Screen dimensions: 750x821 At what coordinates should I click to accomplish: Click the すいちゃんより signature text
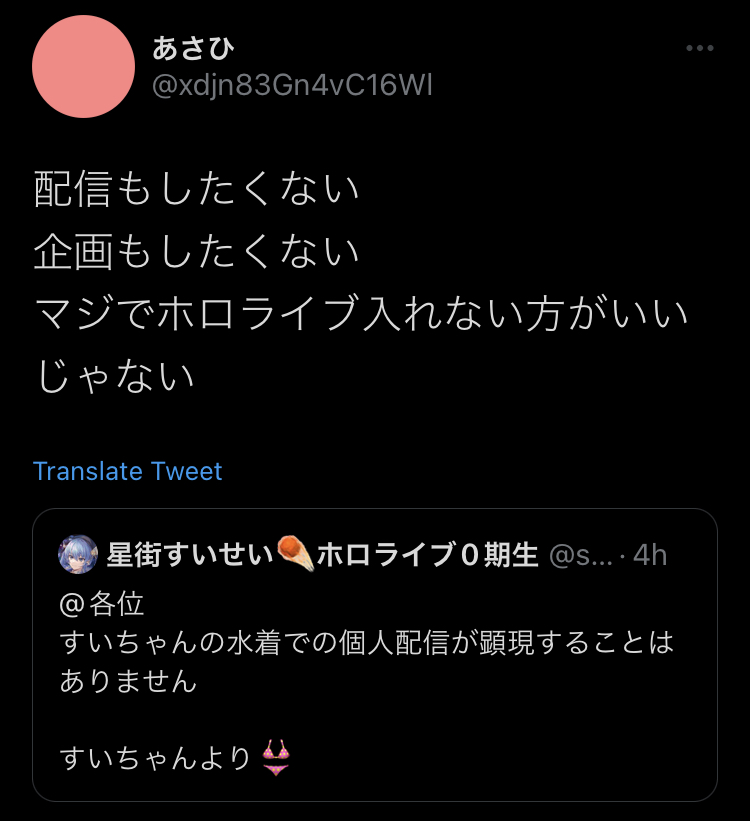pos(156,758)
